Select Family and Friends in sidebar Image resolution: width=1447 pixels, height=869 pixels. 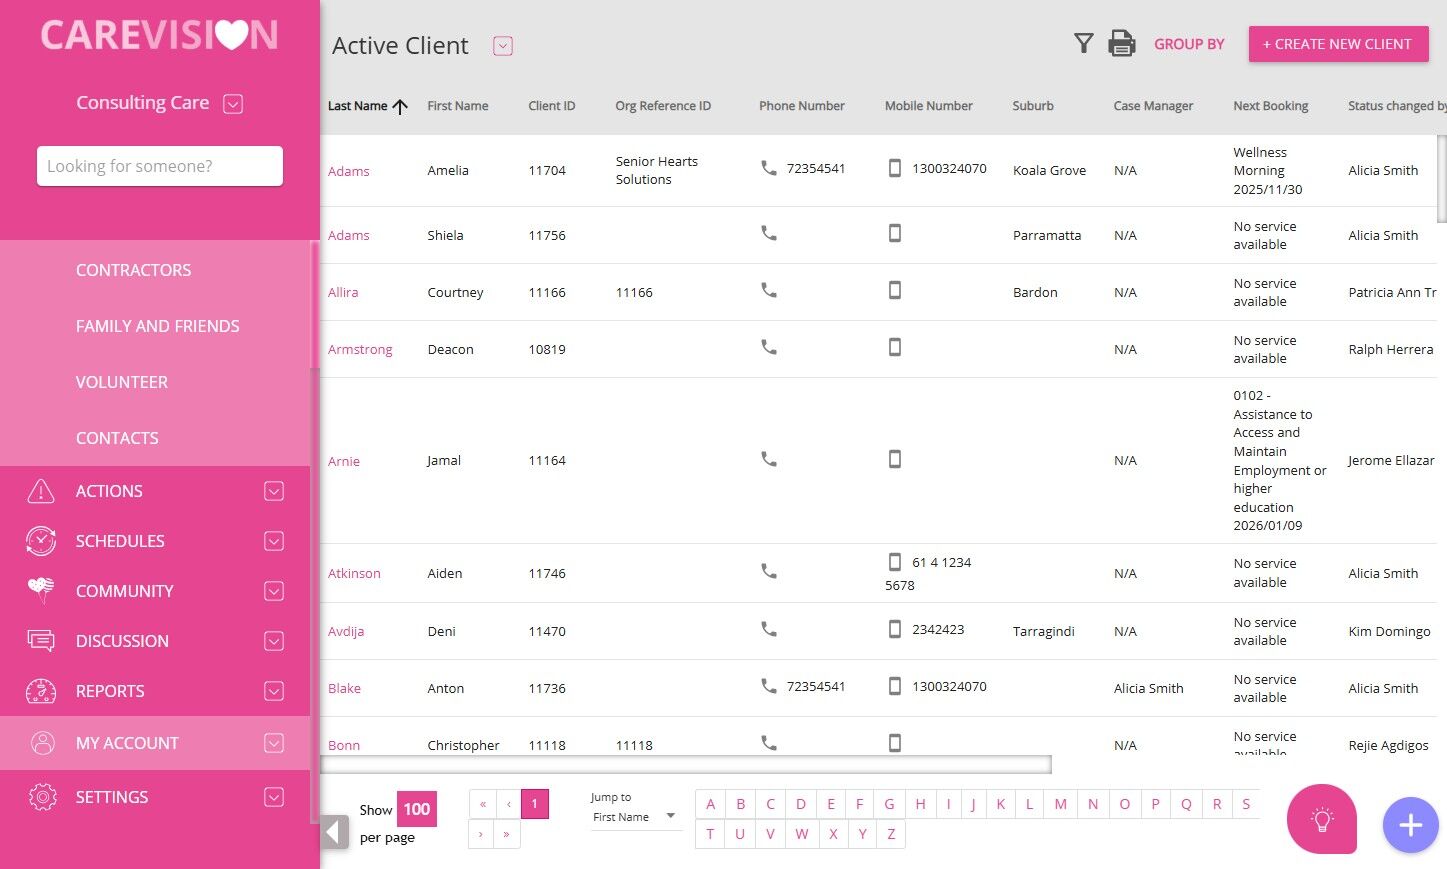click(158, 326)
